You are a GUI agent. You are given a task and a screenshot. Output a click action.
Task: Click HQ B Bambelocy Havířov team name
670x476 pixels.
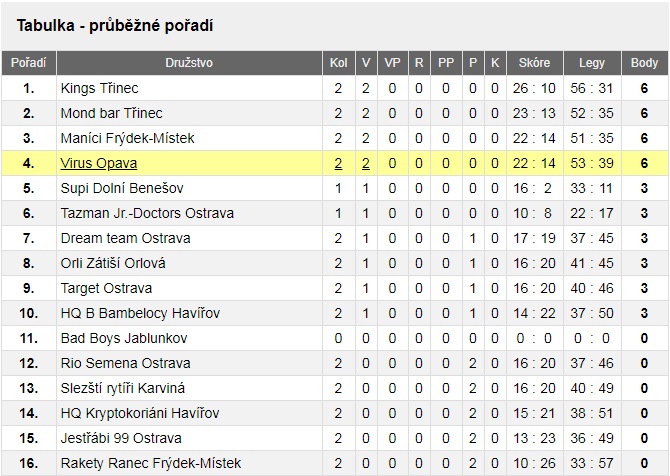point(140,313)
